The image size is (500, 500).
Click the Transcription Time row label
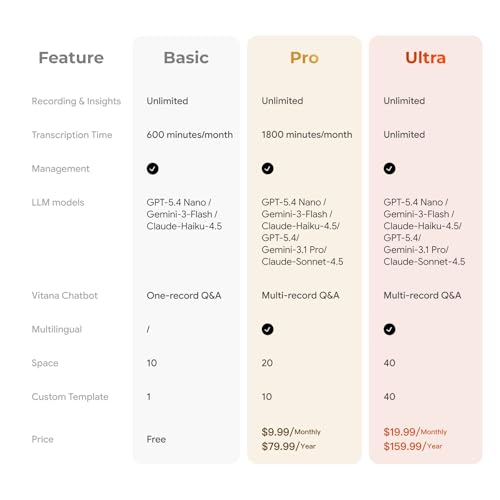tap(72, 135)
